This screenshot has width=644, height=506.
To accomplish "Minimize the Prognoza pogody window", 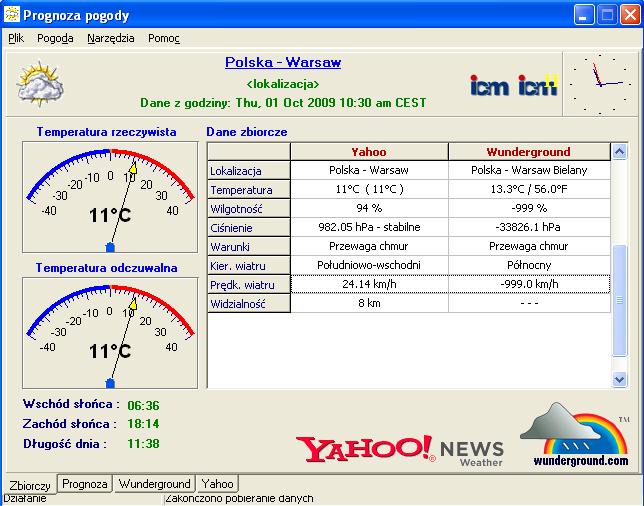I will coord(584,15).
